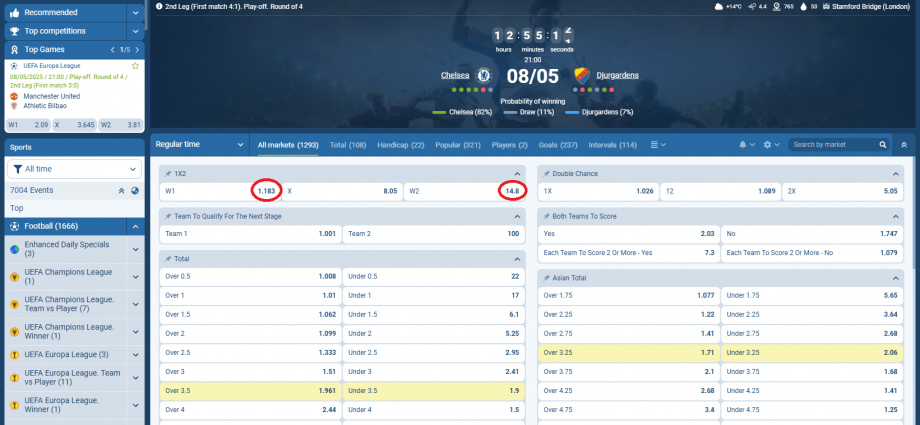Select Under 0.5 odds 22
920x425 pixels.
tap(434, 276)
